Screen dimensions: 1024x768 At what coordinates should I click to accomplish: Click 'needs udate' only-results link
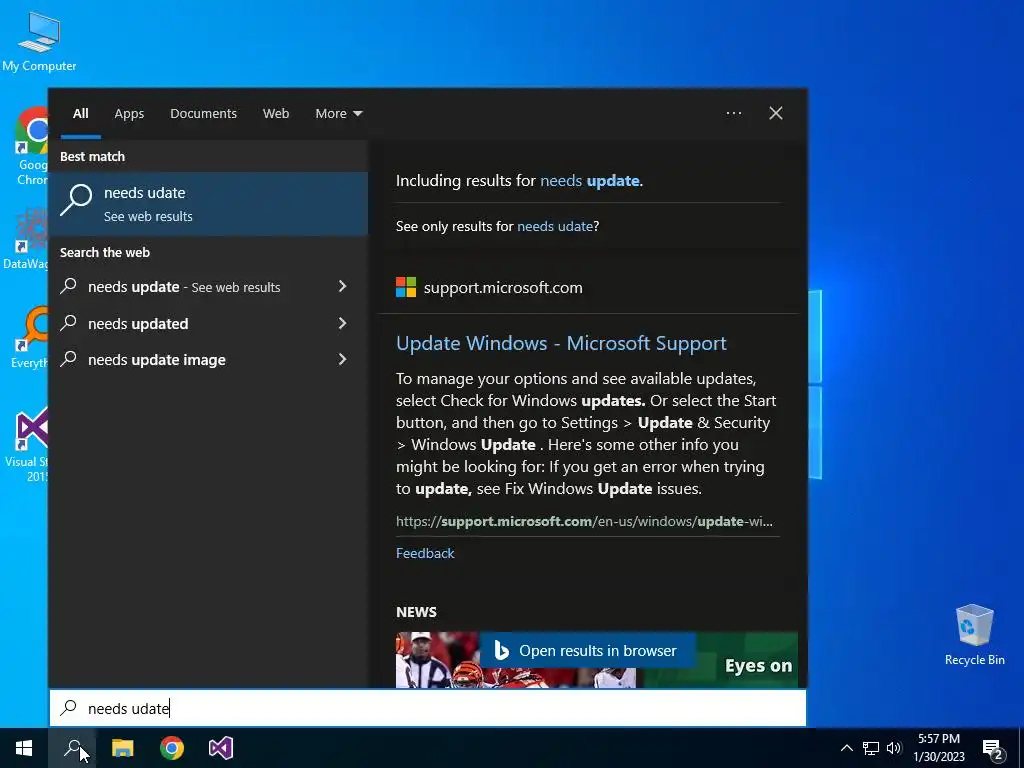(x=555, y=227)
